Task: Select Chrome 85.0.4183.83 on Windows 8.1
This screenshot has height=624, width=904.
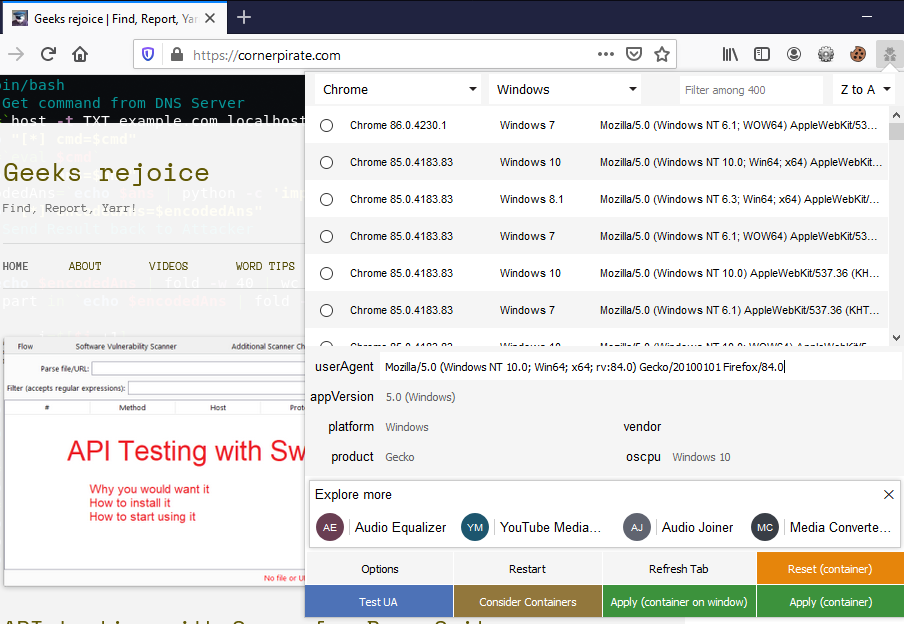Action: point(326,199)
